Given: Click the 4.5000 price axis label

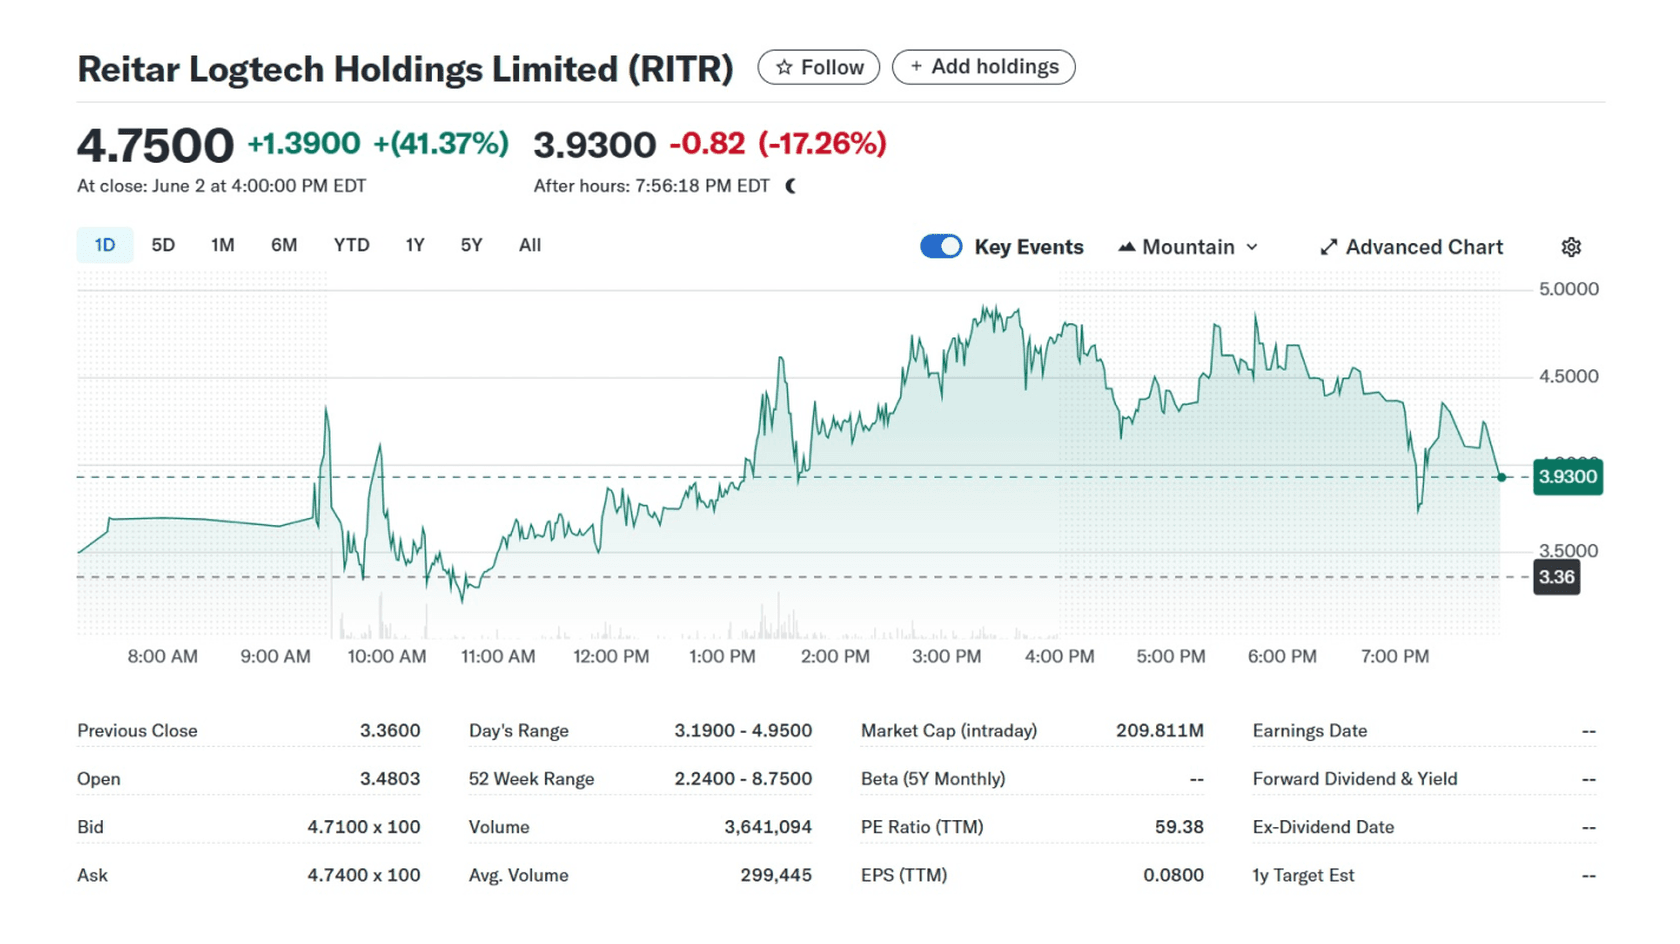Looking at the screenshot, I should pos(1569,377).
